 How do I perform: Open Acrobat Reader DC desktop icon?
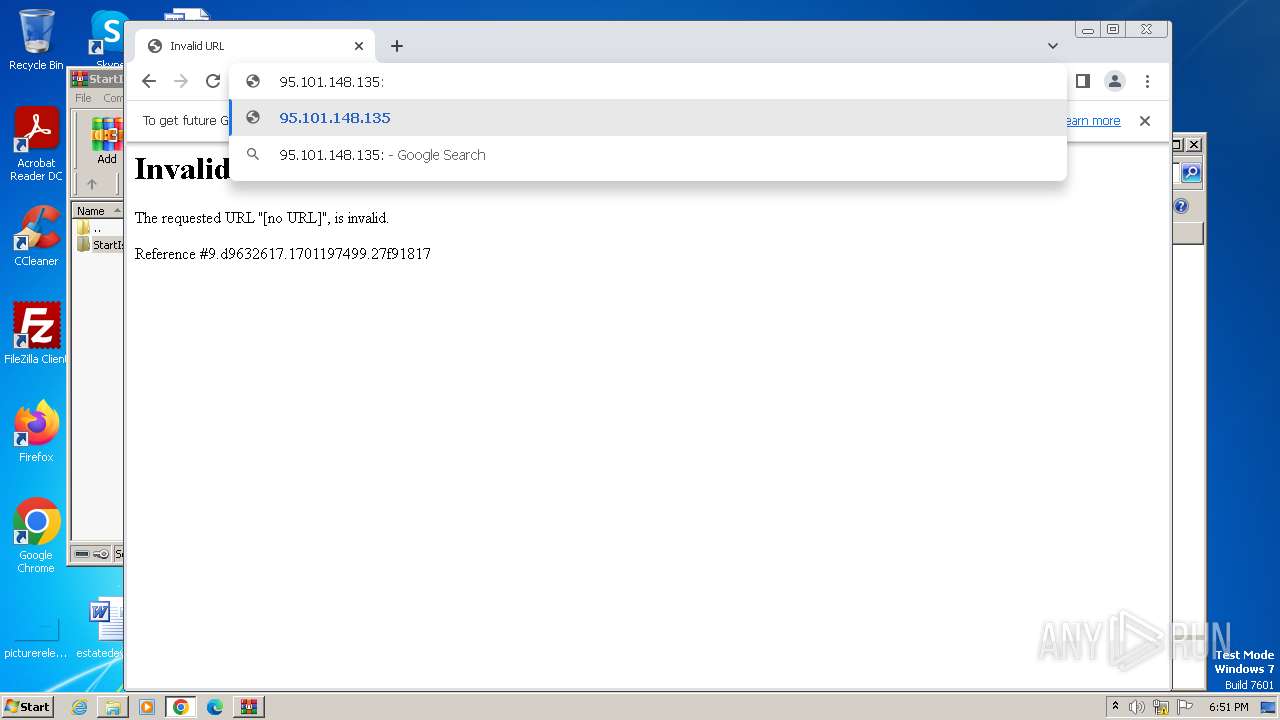[36, 144]
